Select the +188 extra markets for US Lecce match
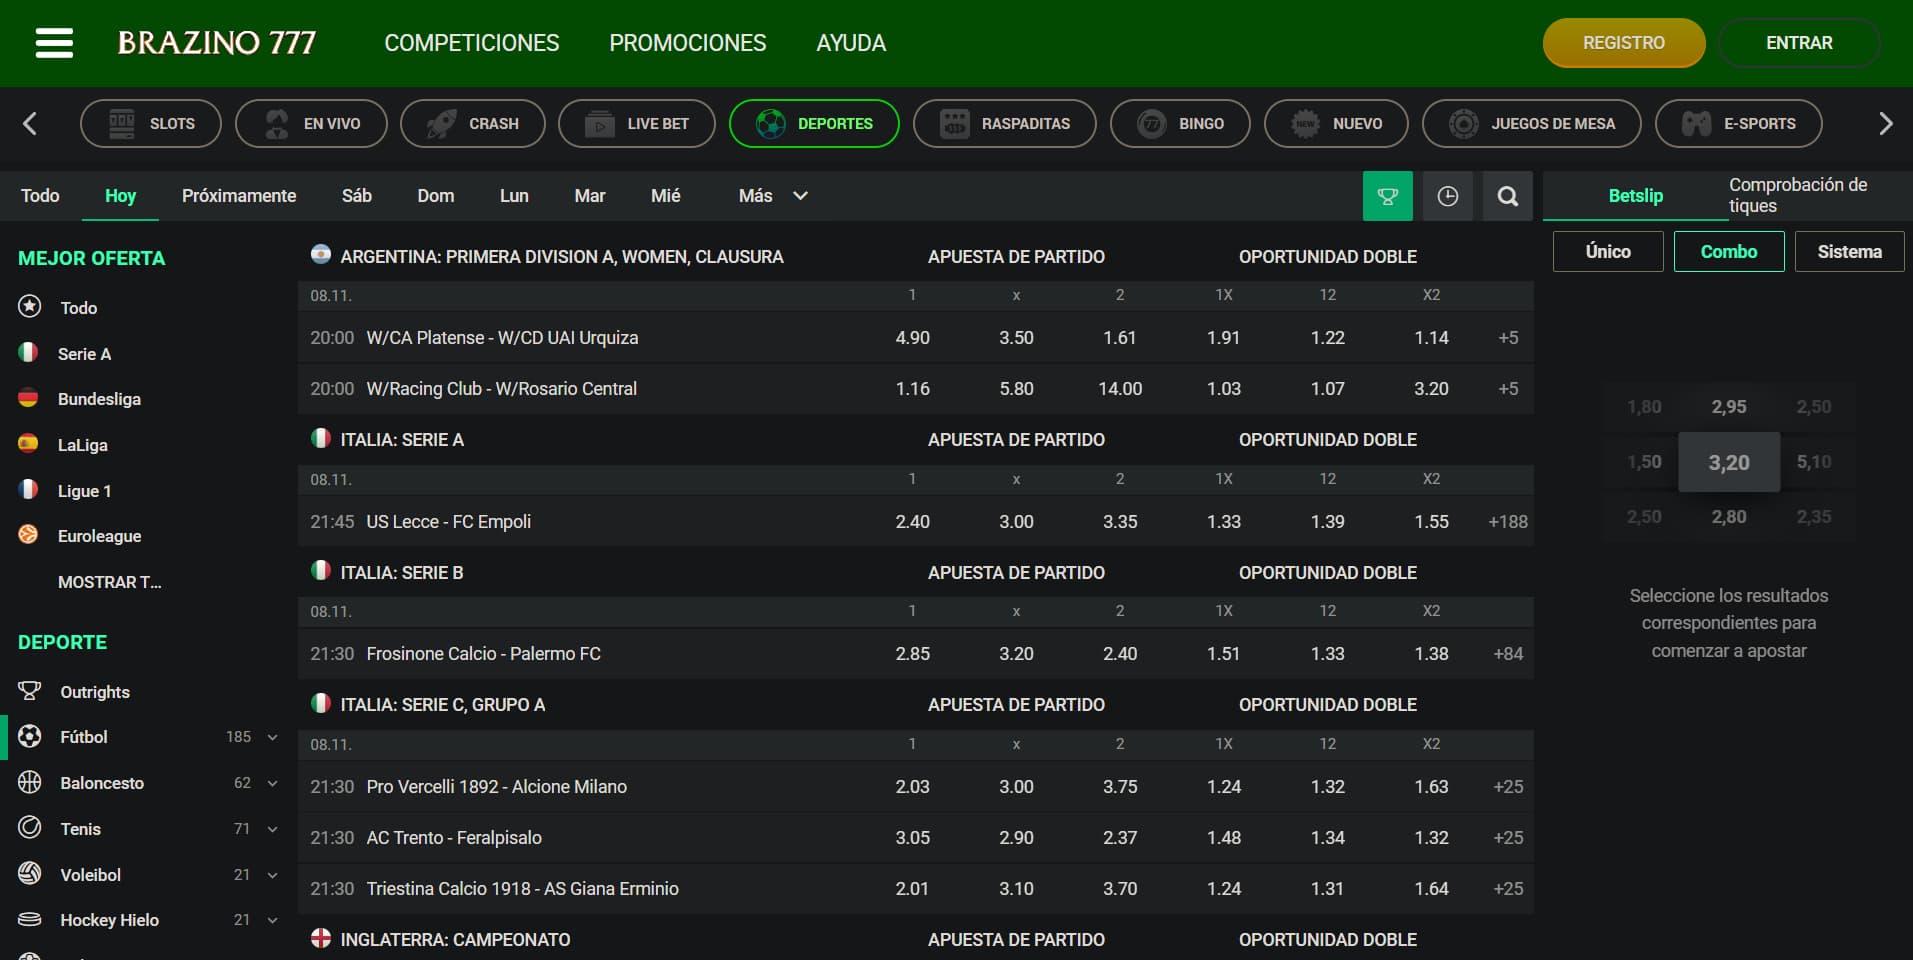The height and width of the screenshot is (960, 1913). [x=1506, y=521]
